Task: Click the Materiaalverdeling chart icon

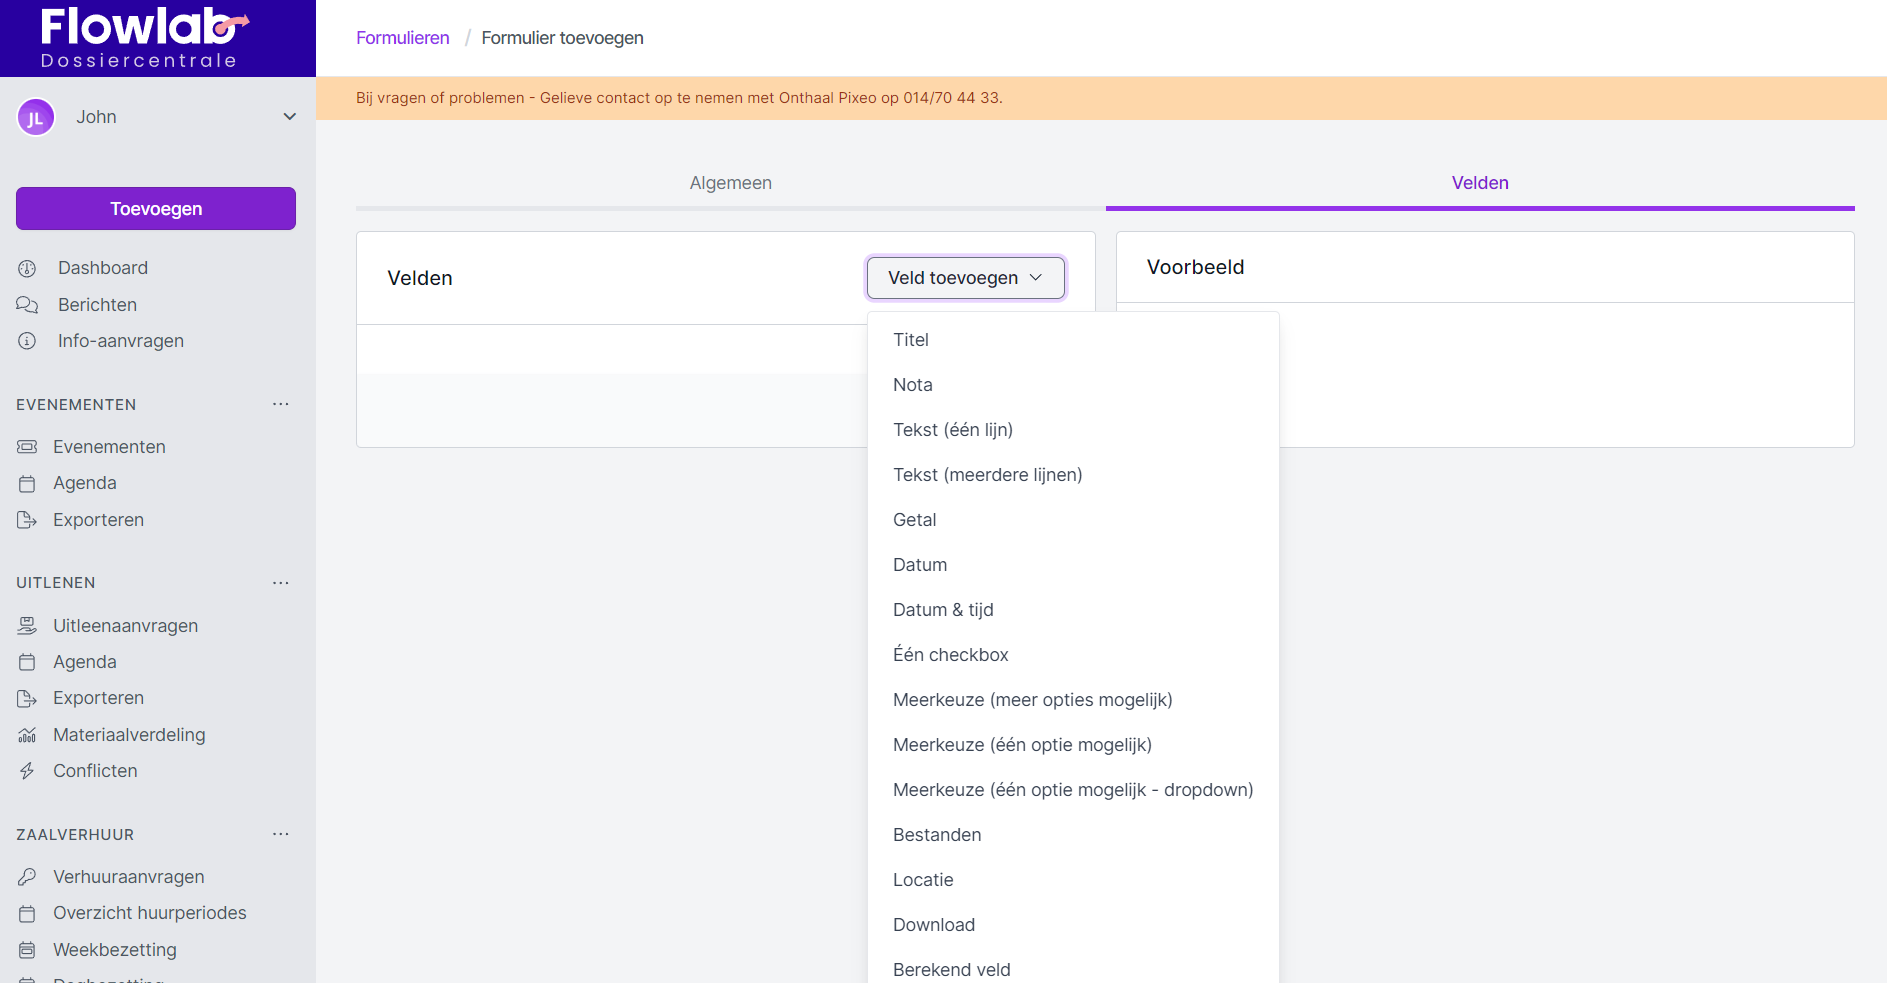Action: [x=27, y=735]
